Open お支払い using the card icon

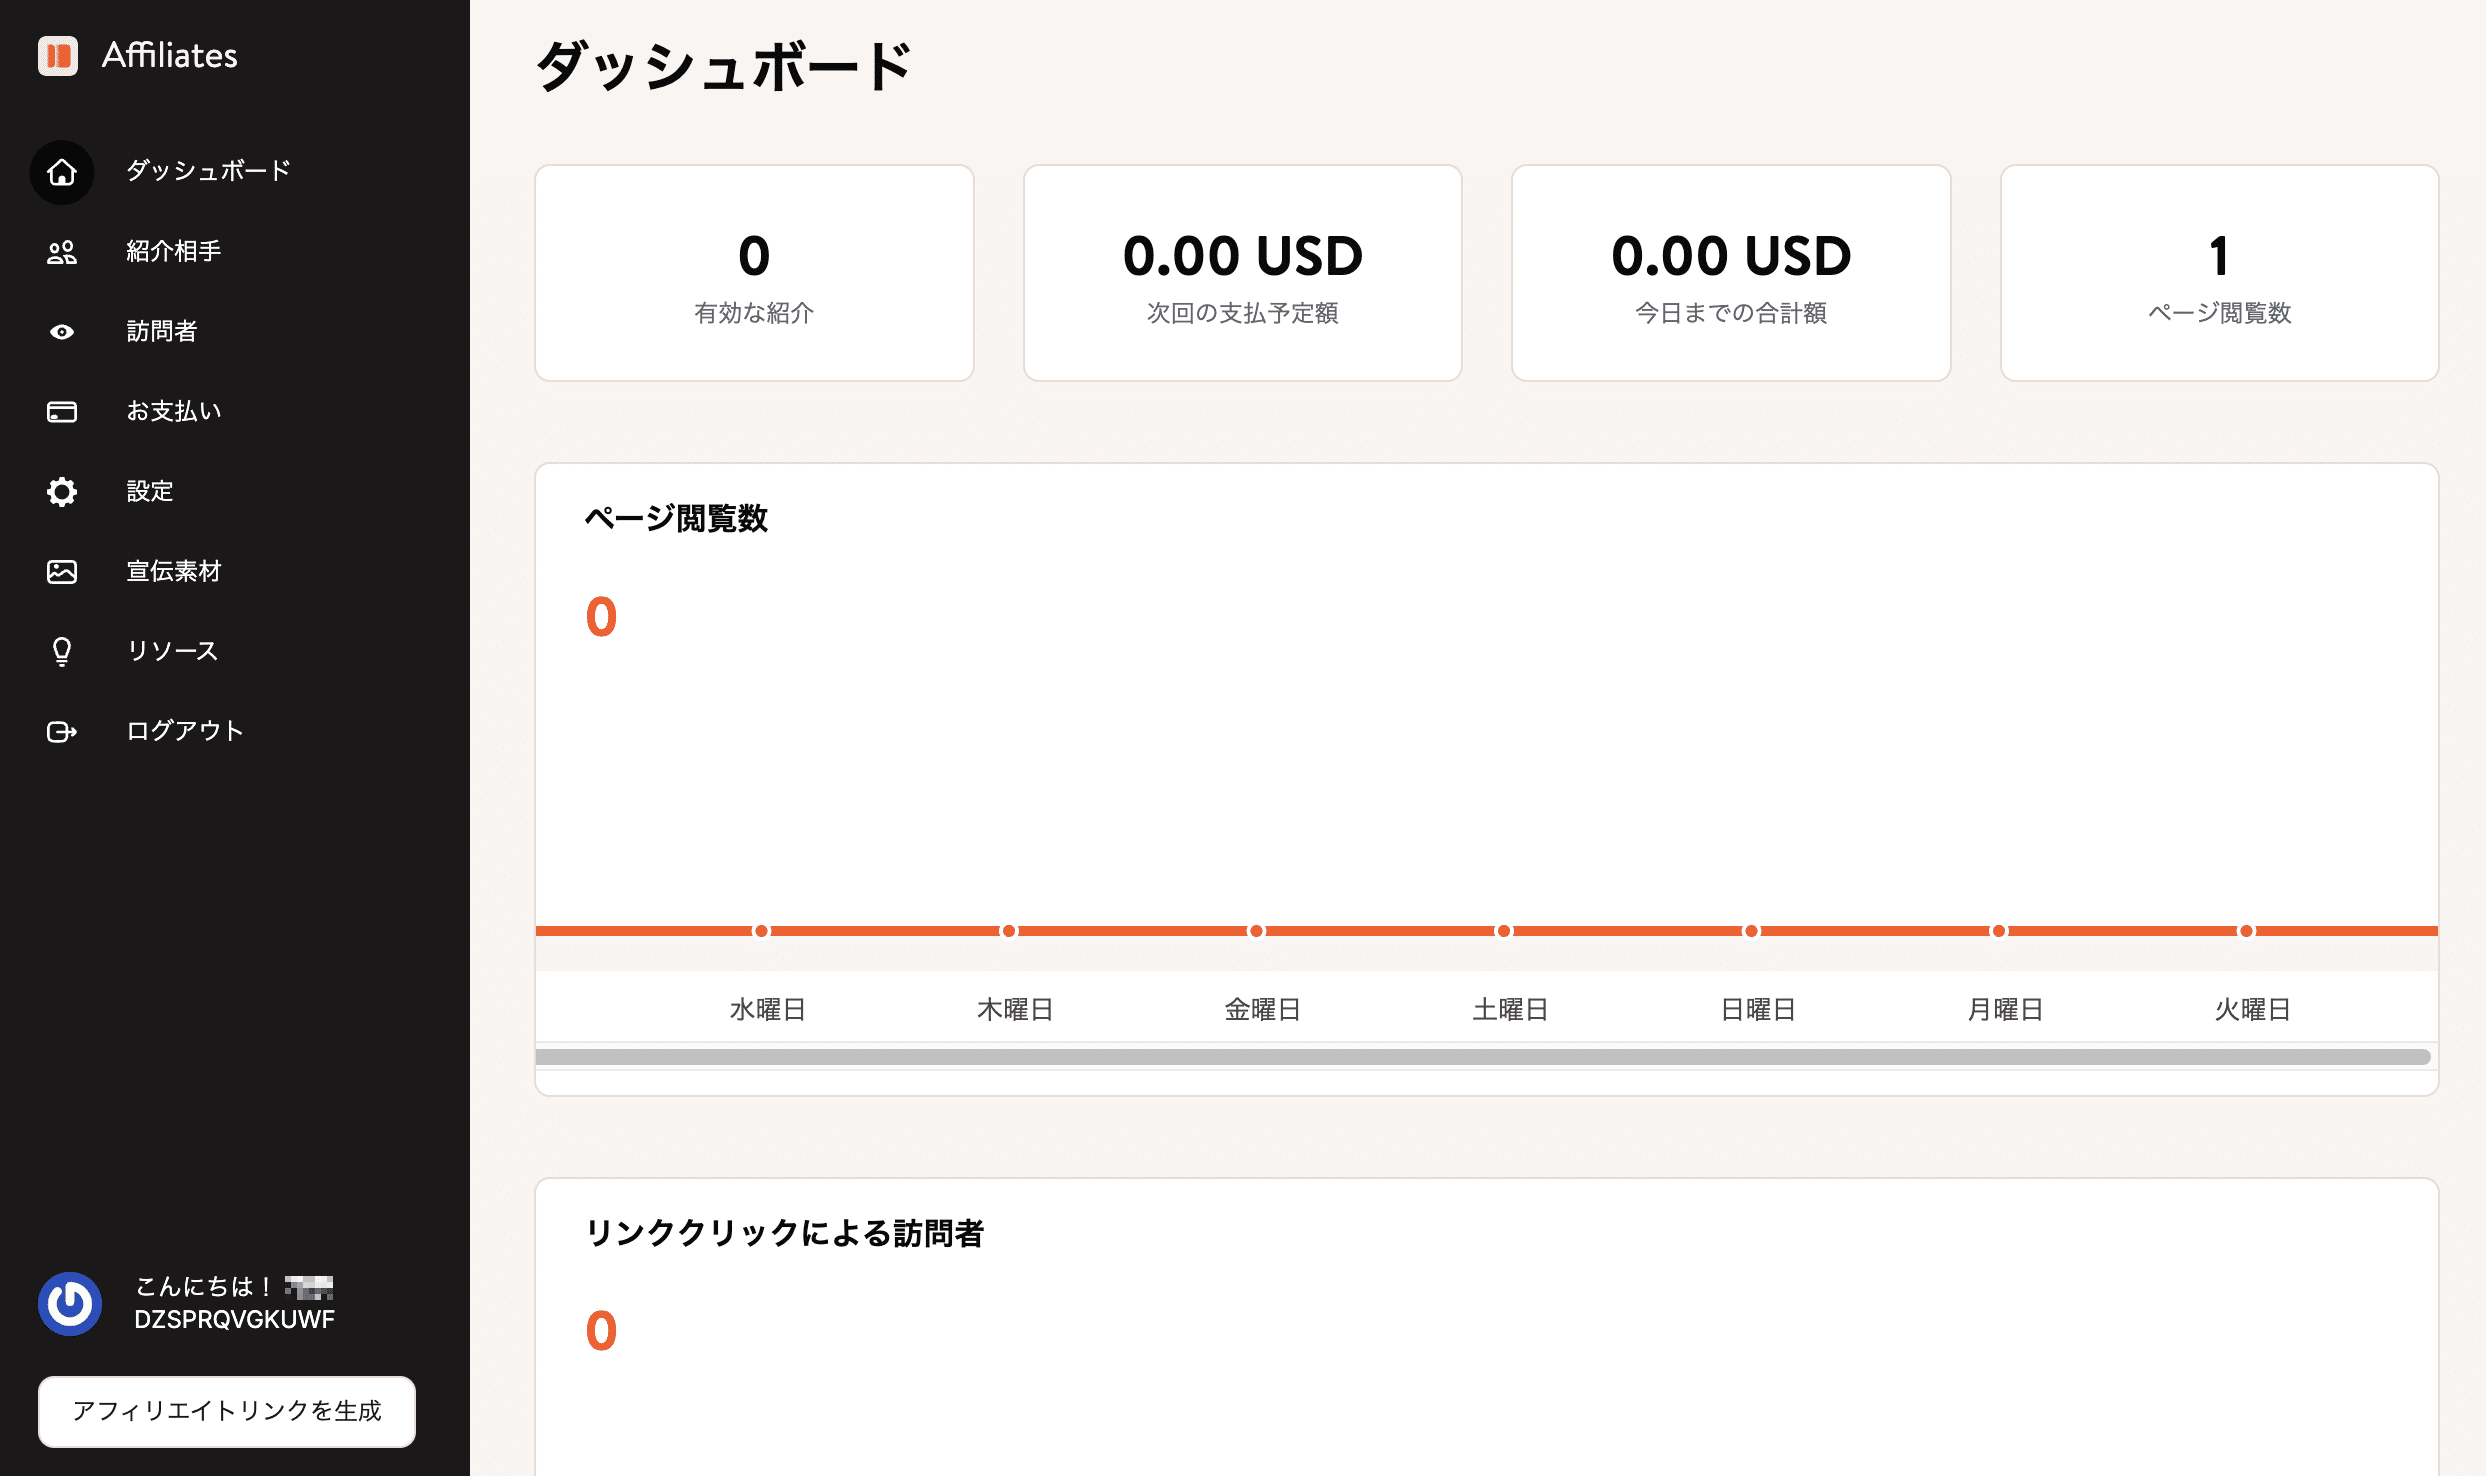(x=61, y=411)
